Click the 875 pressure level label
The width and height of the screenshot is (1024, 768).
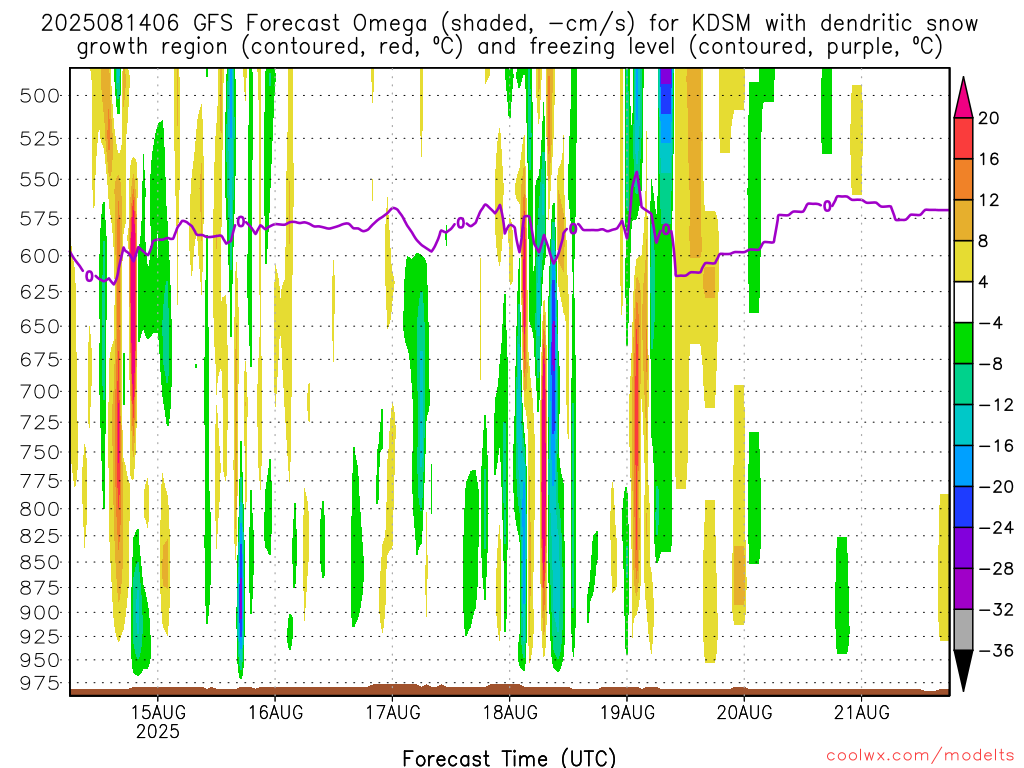pos(39,588)
